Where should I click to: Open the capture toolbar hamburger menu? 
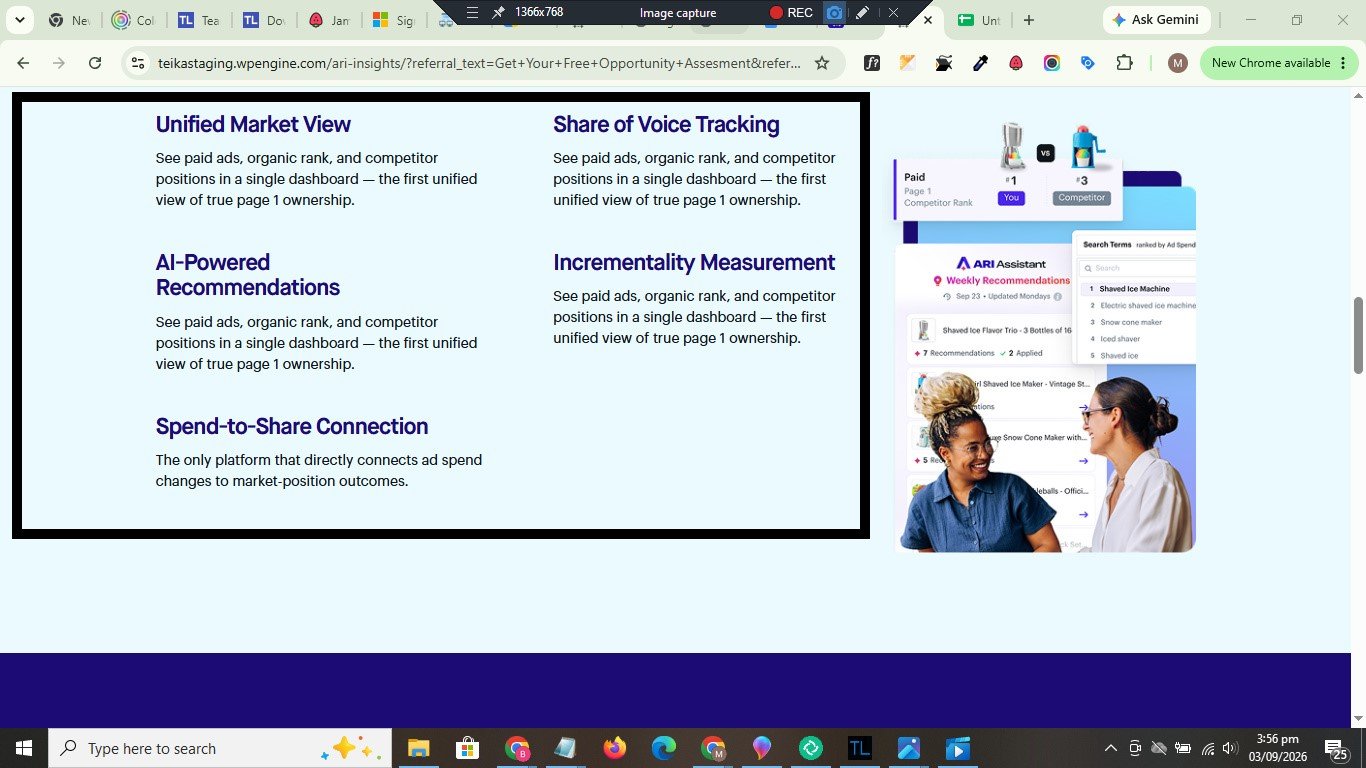(472, 13)
